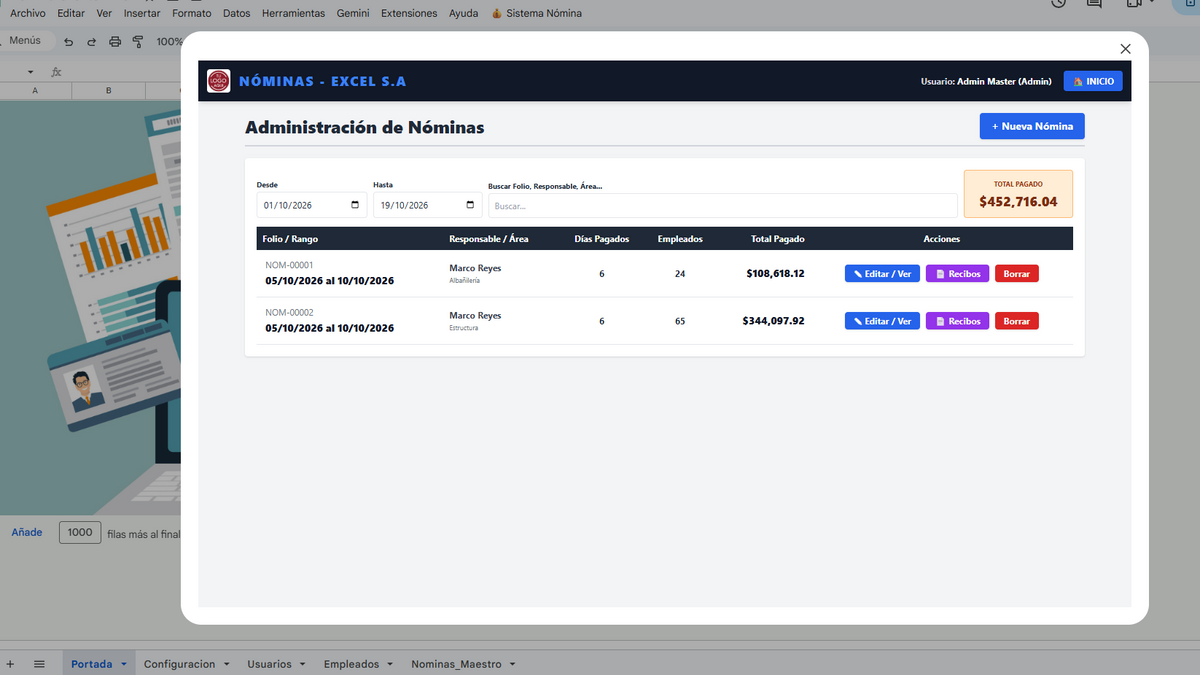Switch to the Usuarios sheet tab

269,664
